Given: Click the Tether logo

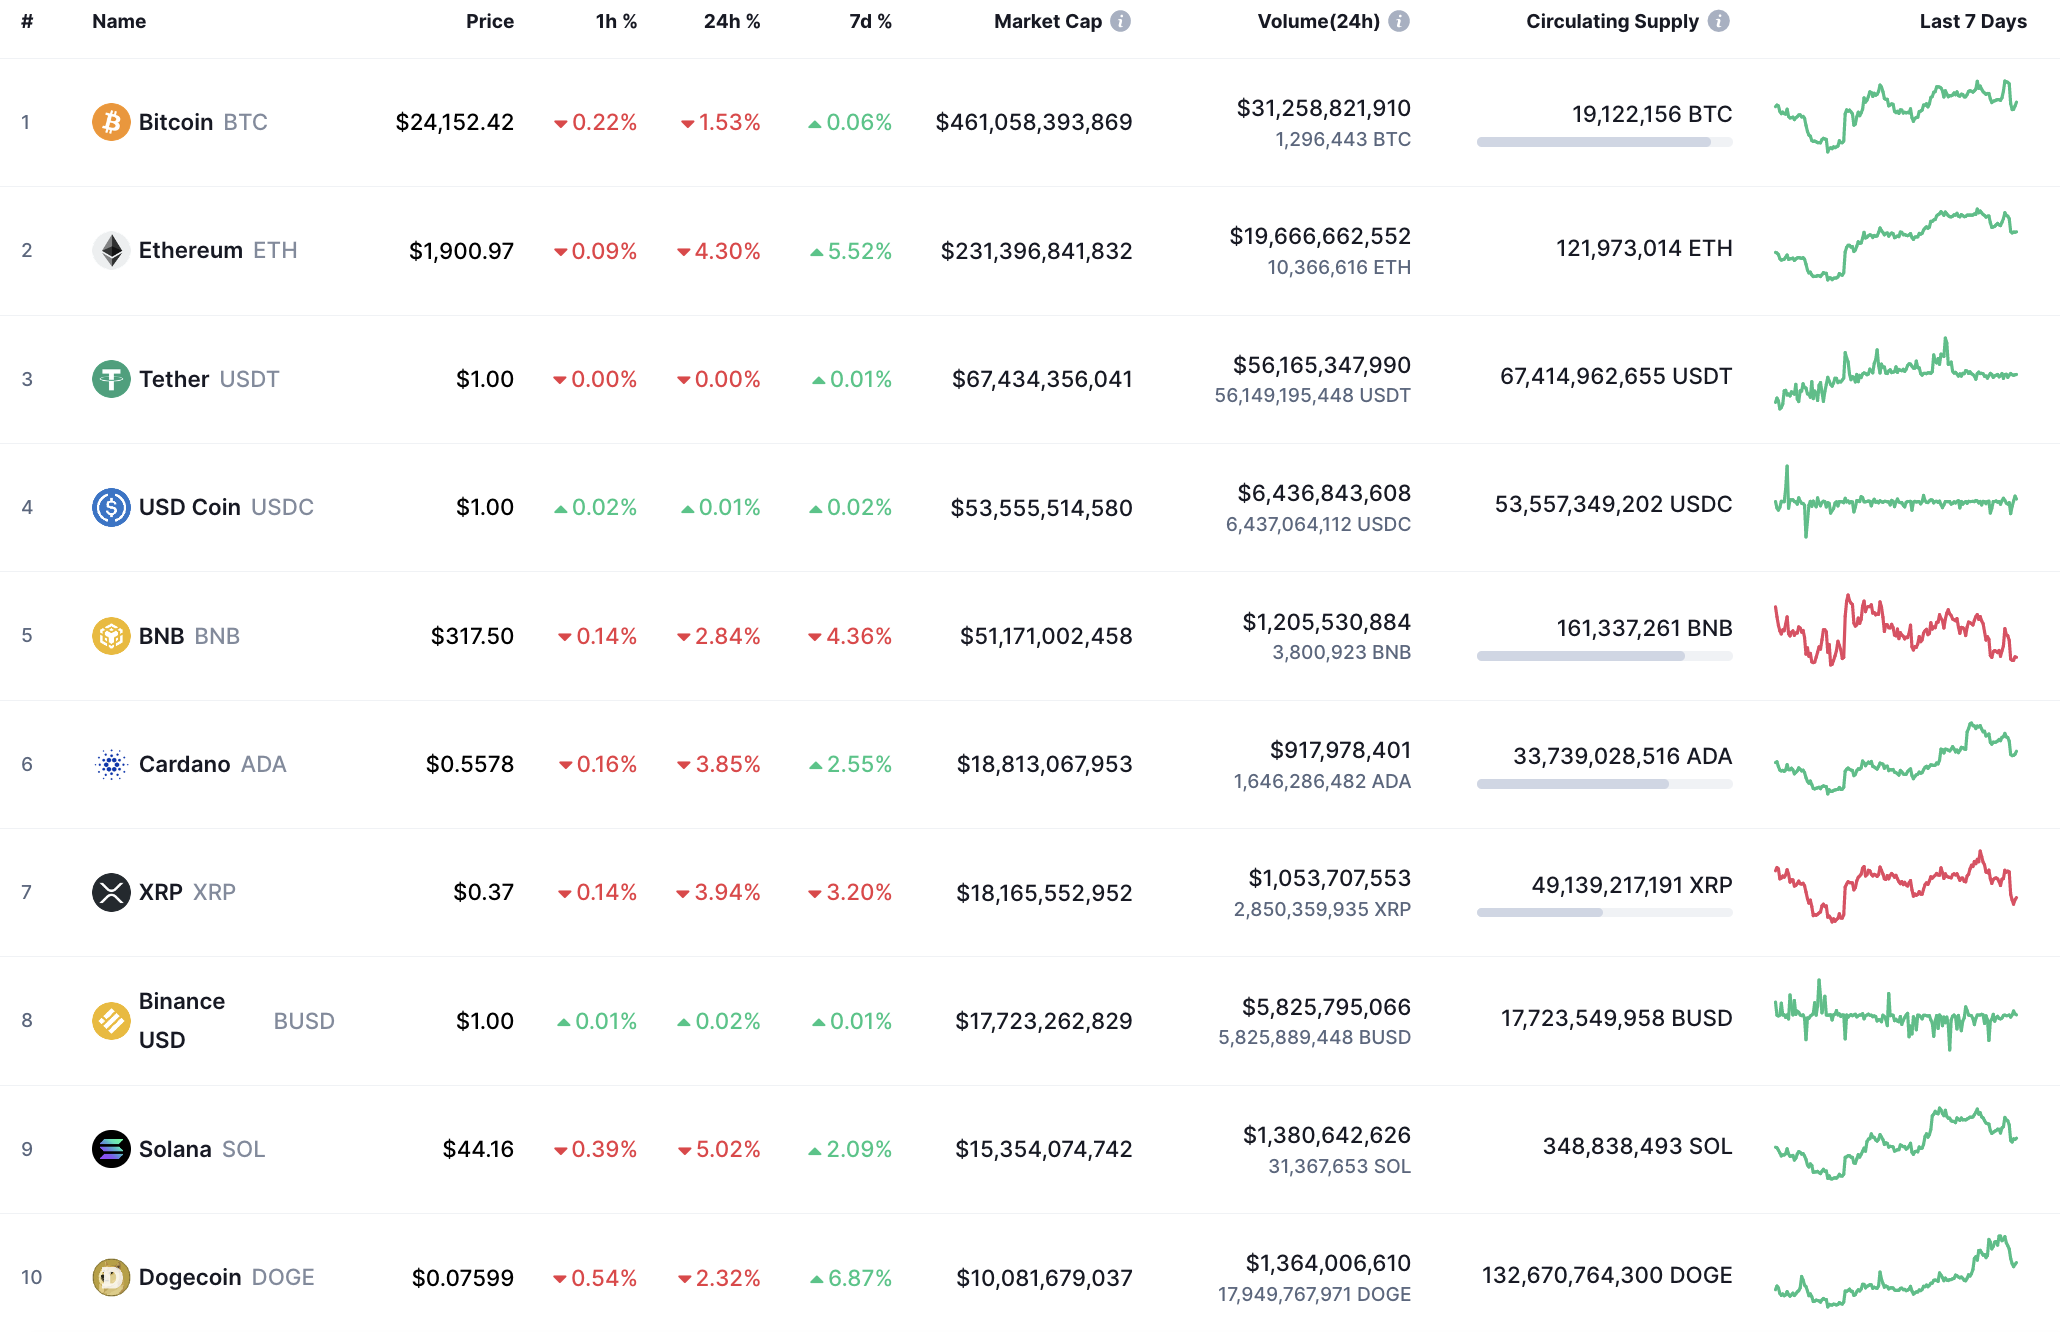Looking at the screenshot, I should click(x=111, y=378).
